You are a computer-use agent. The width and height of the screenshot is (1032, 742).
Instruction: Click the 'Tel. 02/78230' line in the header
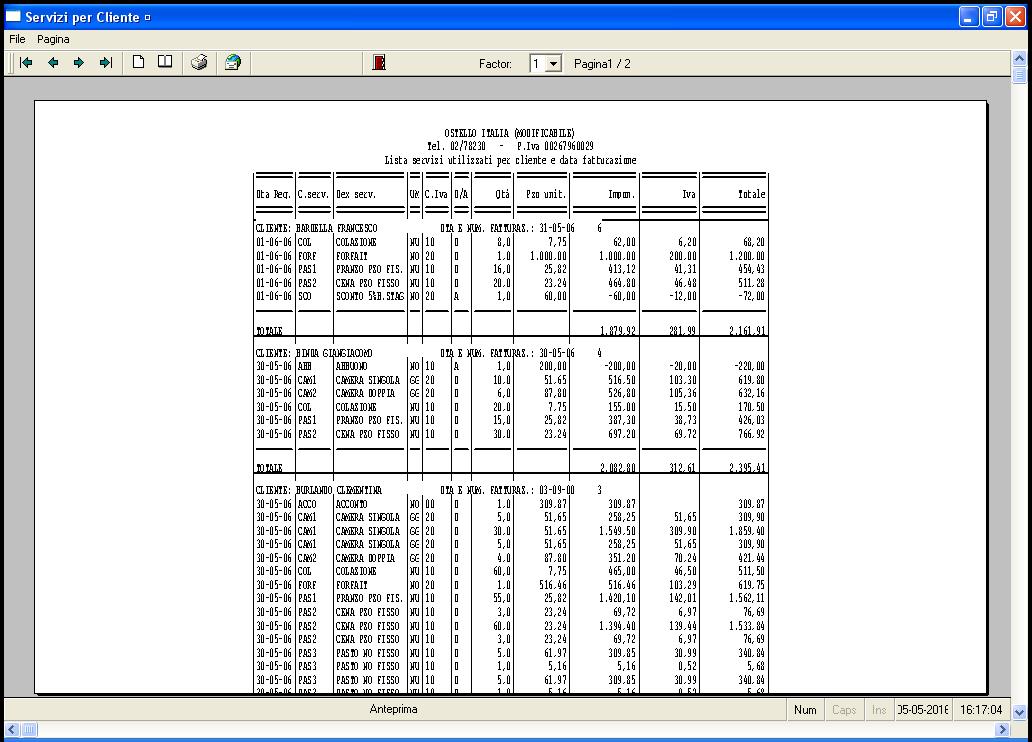pos(456,146)
